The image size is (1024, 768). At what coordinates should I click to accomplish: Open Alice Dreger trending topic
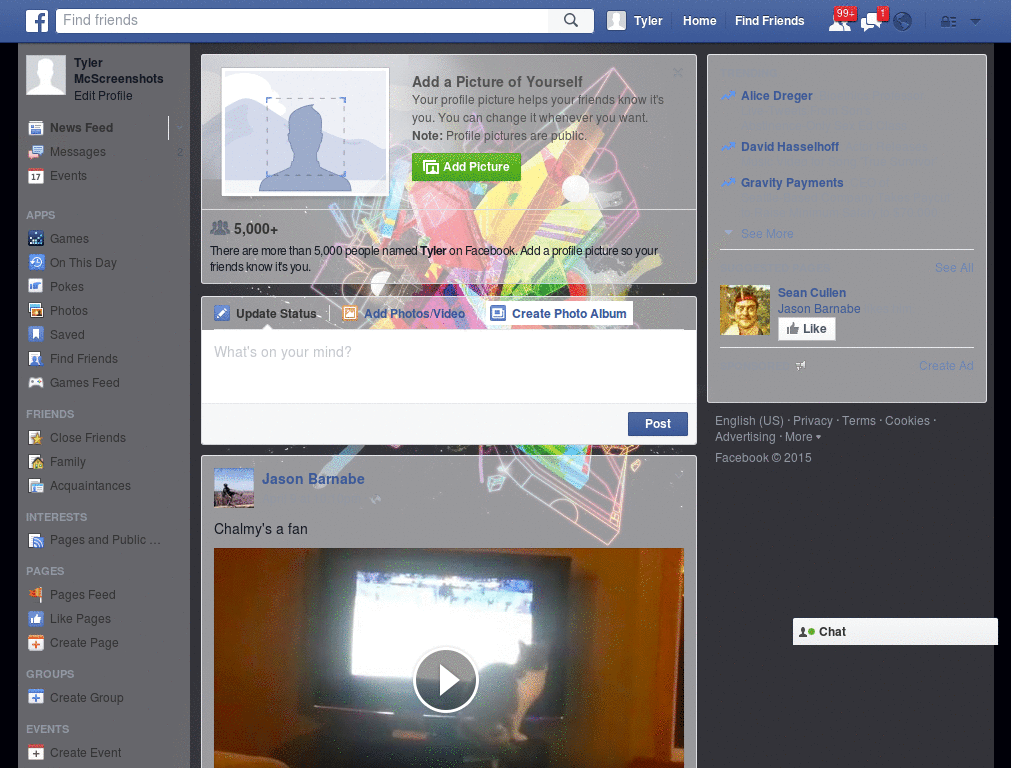776,96
